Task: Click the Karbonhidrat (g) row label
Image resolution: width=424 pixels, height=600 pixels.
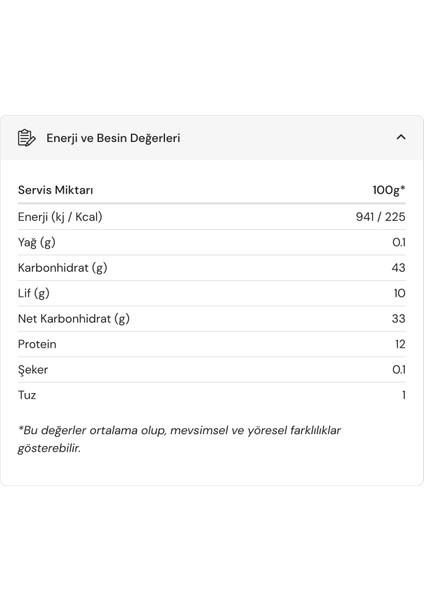Action: coord(63,268)
